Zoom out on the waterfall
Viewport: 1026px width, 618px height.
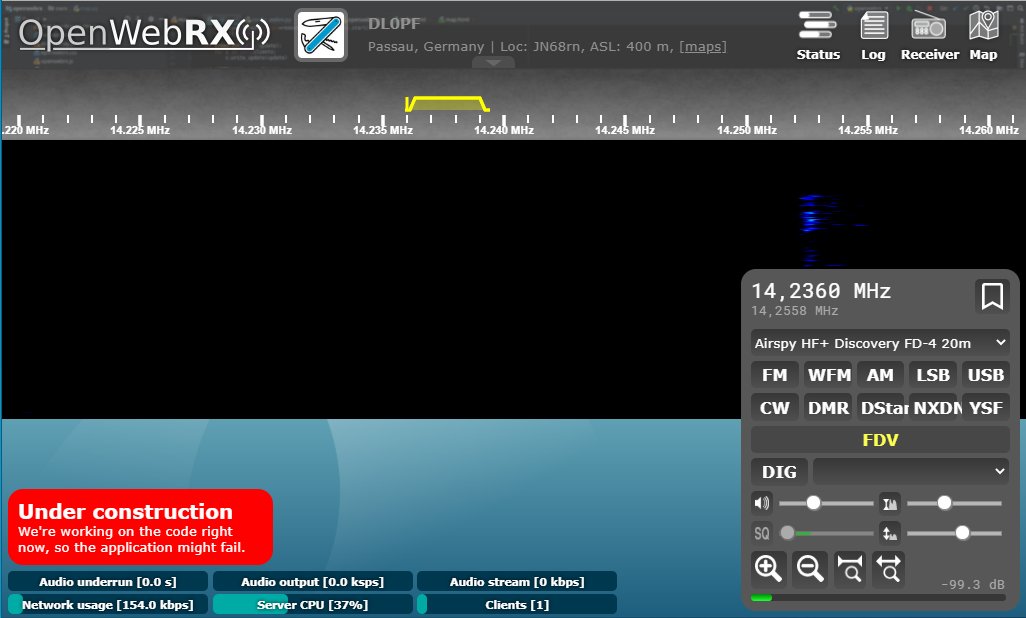809,568
